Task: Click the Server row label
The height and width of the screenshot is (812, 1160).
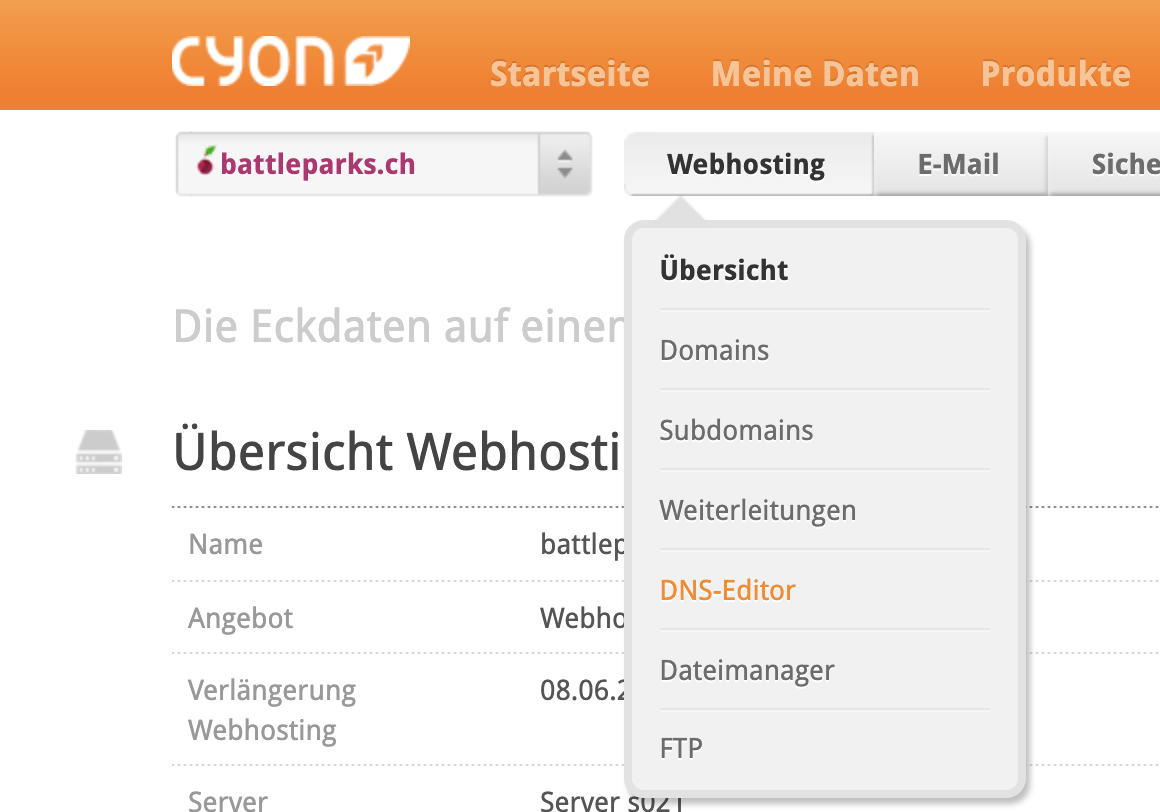Action: pyautogui.click(x=228, y=800)
